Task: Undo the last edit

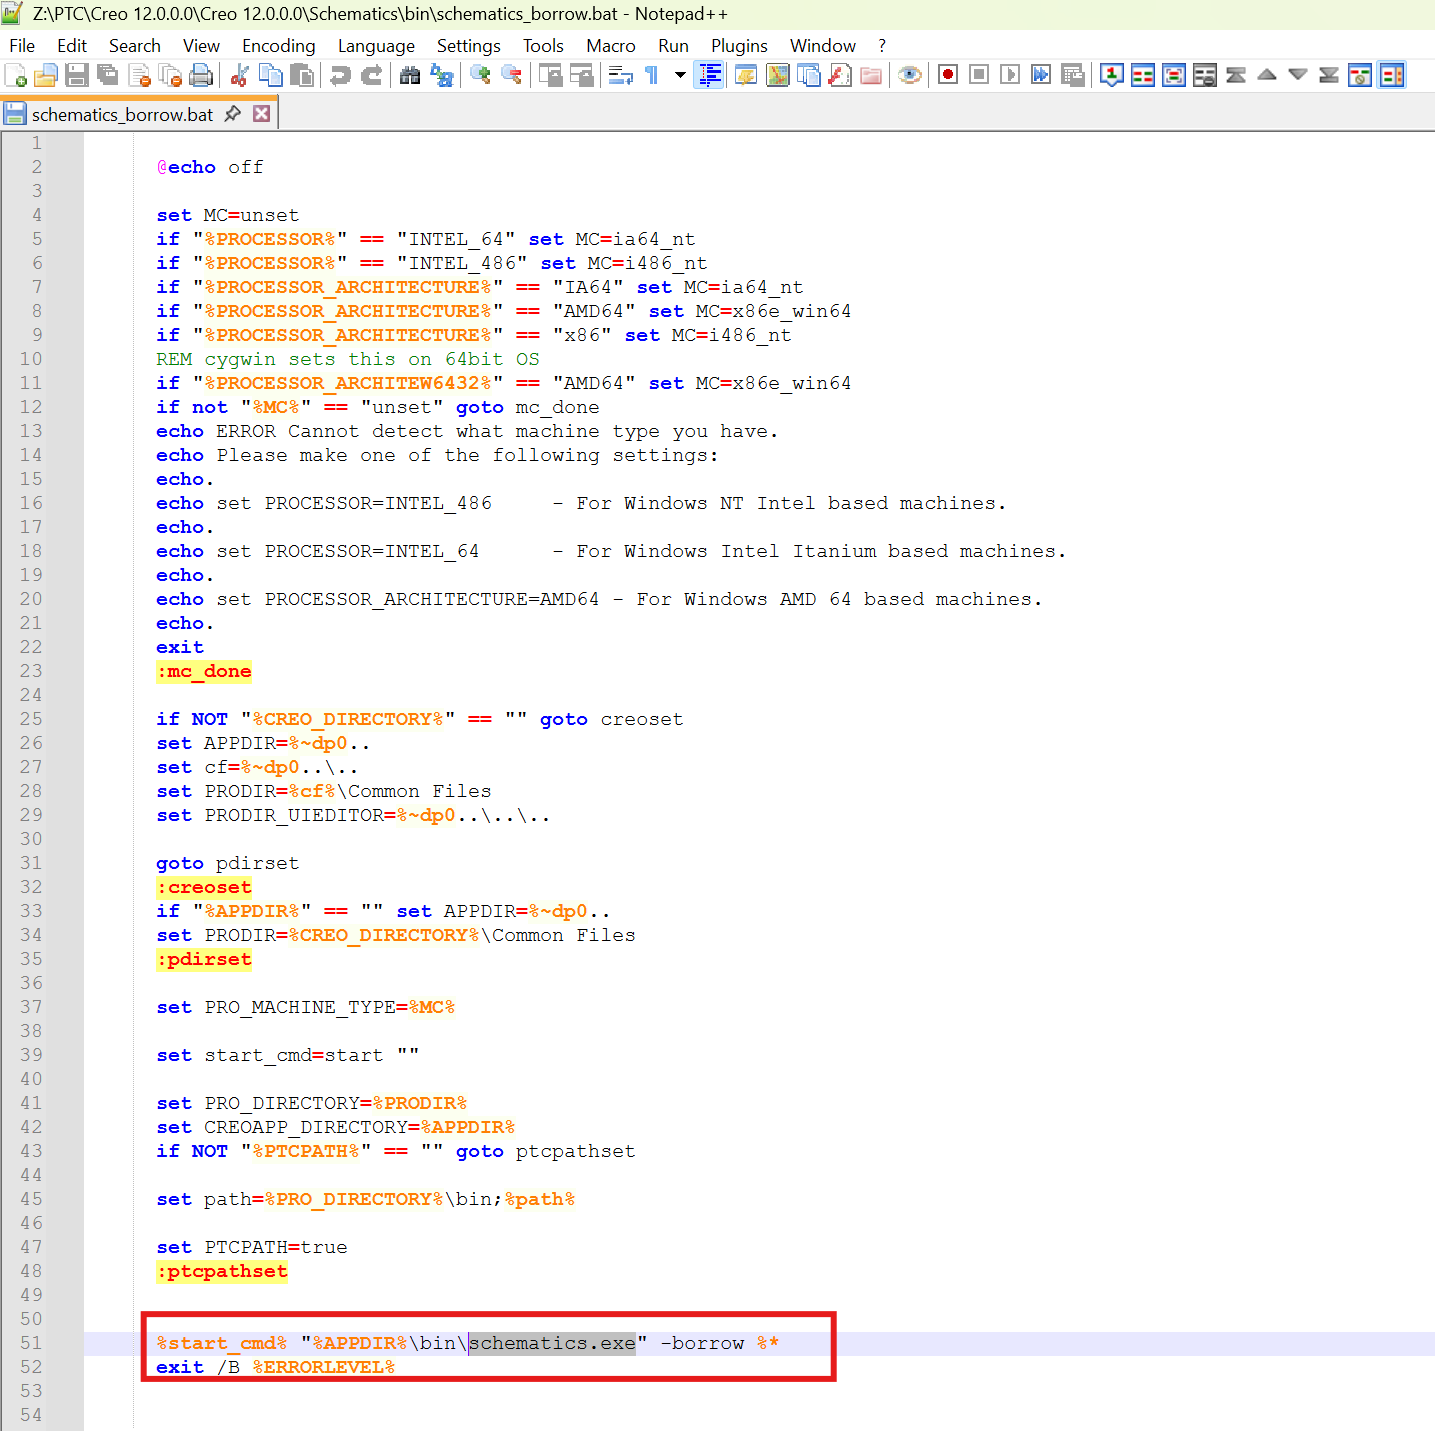Action: point(340,75)
